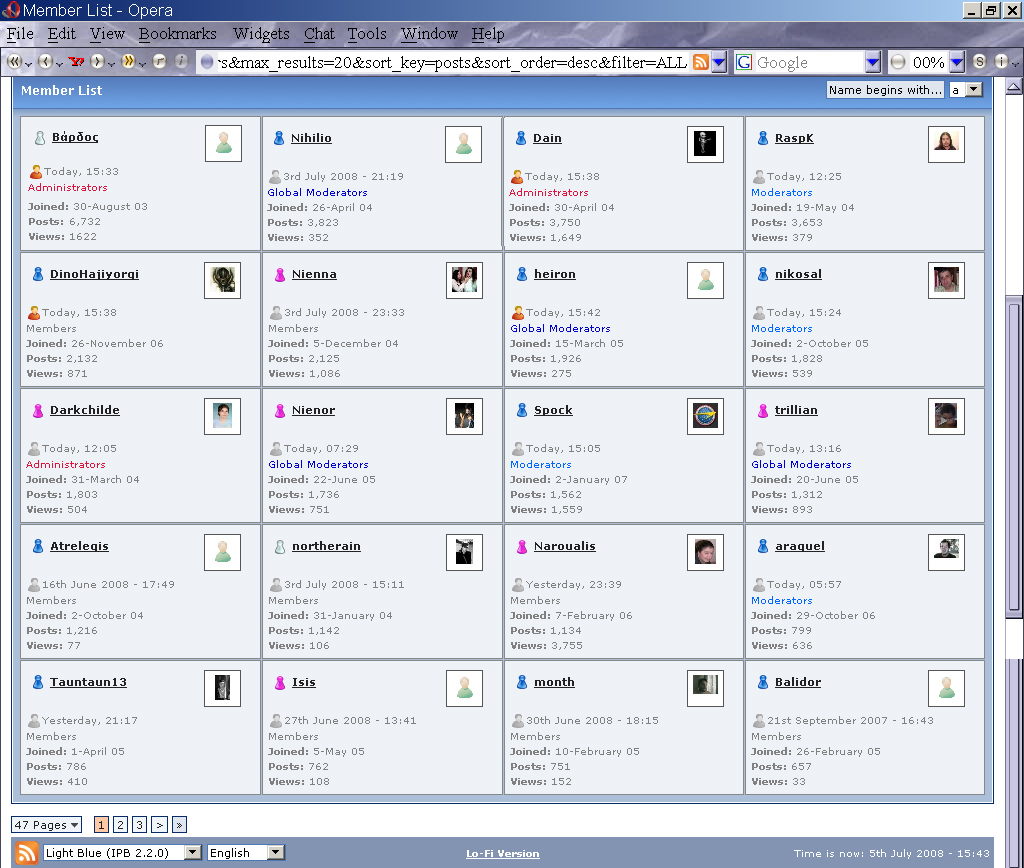Viewport: 1024px width, 868px height.
Task: Open the Widgets menu
Action: (261, 34)
